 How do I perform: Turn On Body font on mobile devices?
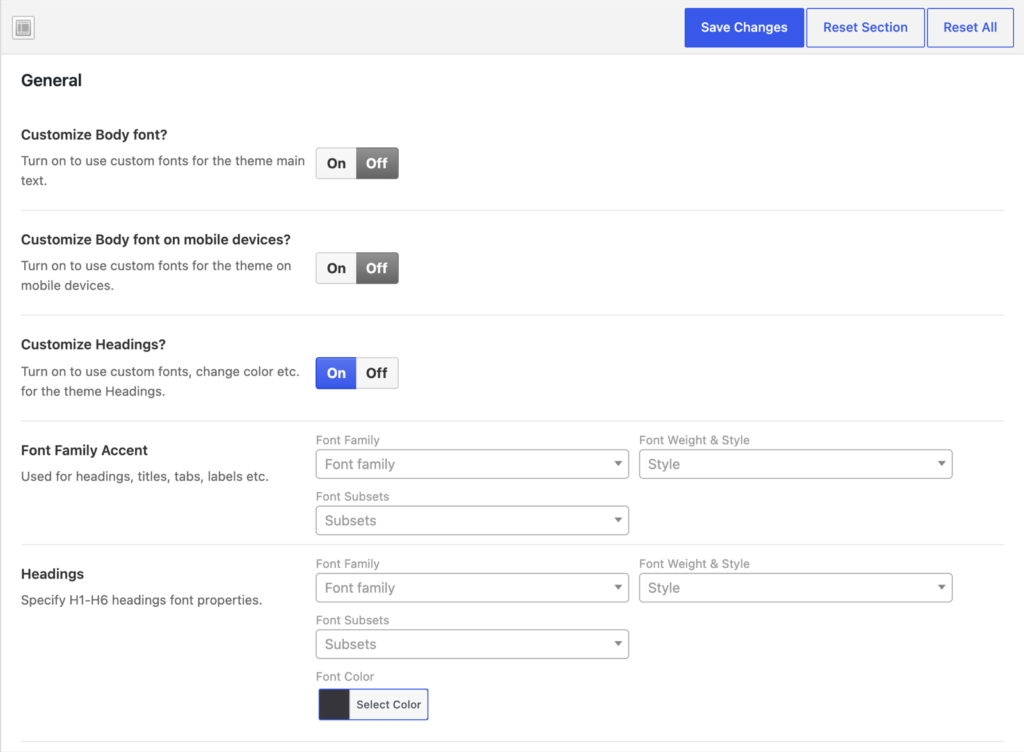pyautogui.click(x=336, y=268)
